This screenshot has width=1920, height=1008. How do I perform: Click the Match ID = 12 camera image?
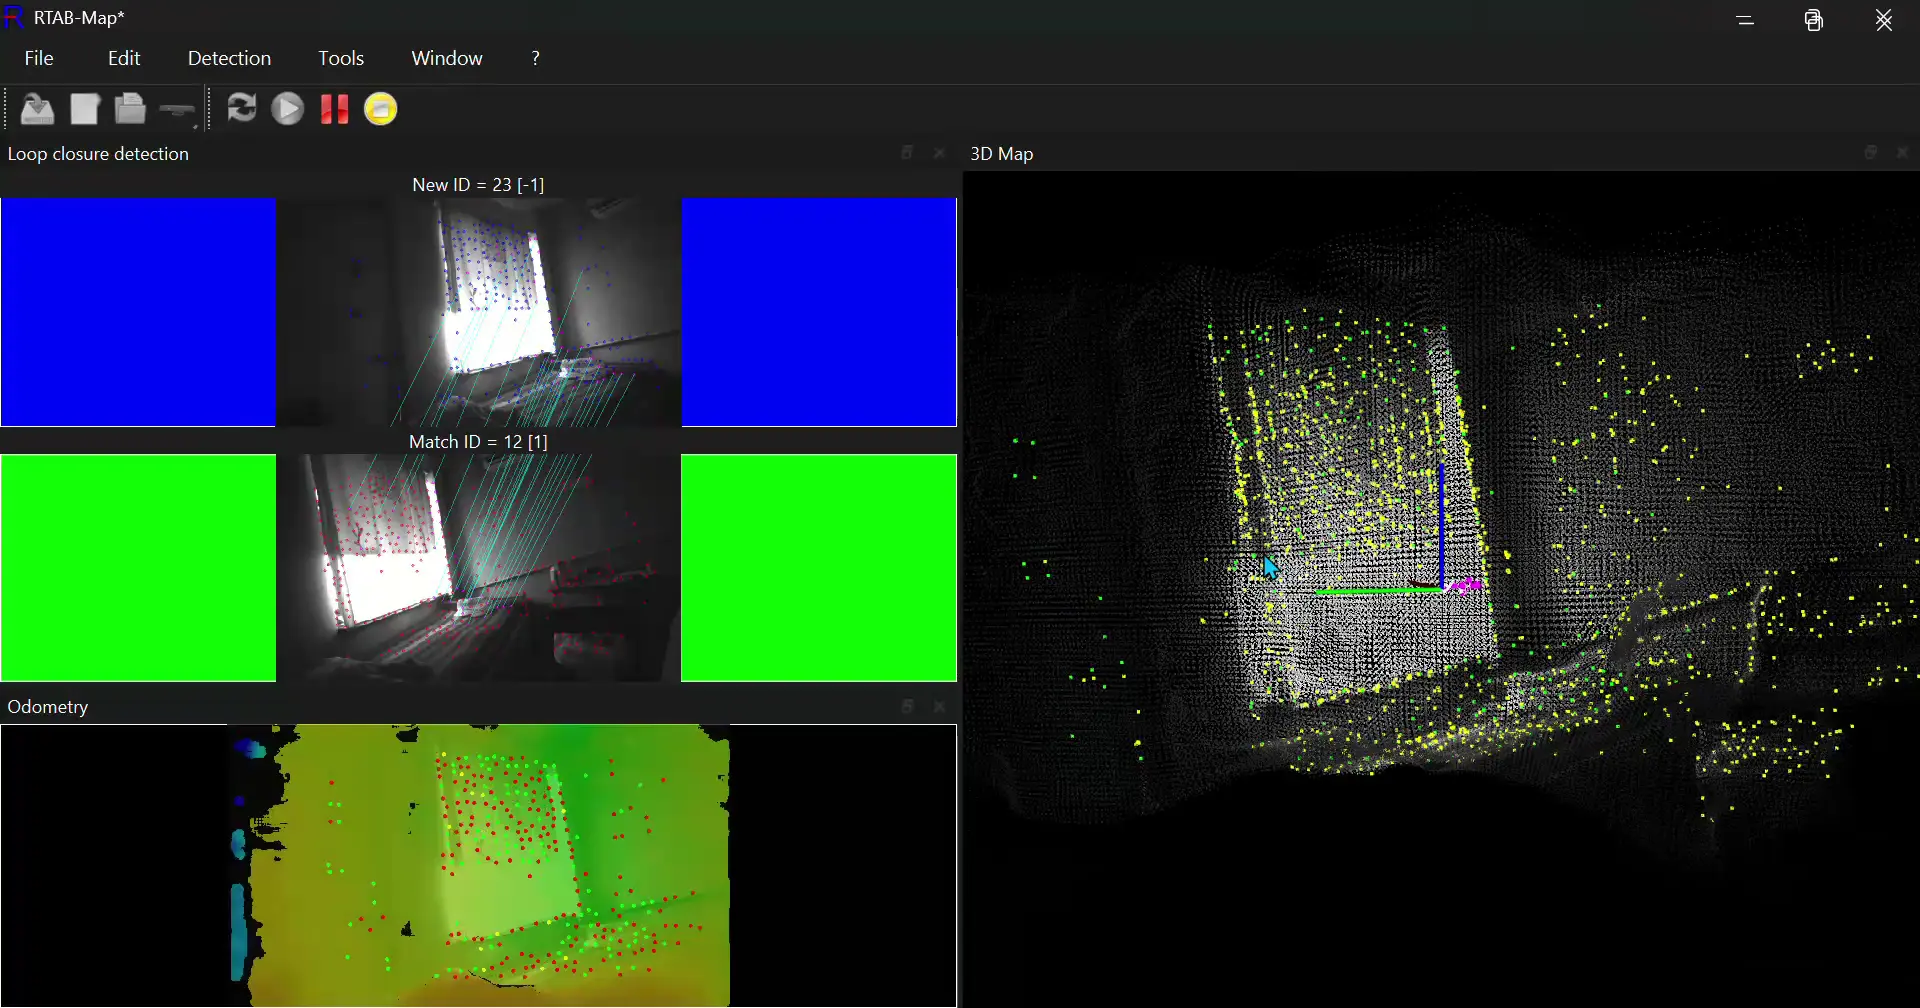(479, 568)
